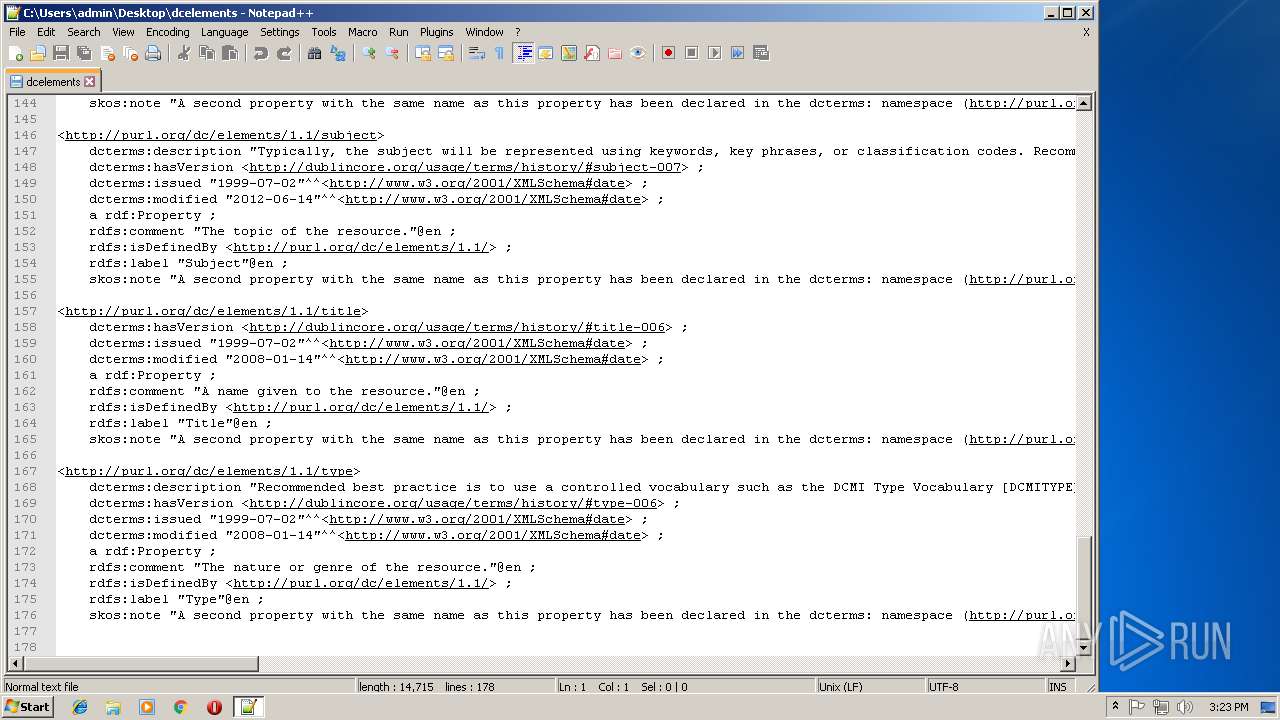Screen dimensions: 1280x720
Task: Toggle show all characters pilcrow
Action: [500, 53]
